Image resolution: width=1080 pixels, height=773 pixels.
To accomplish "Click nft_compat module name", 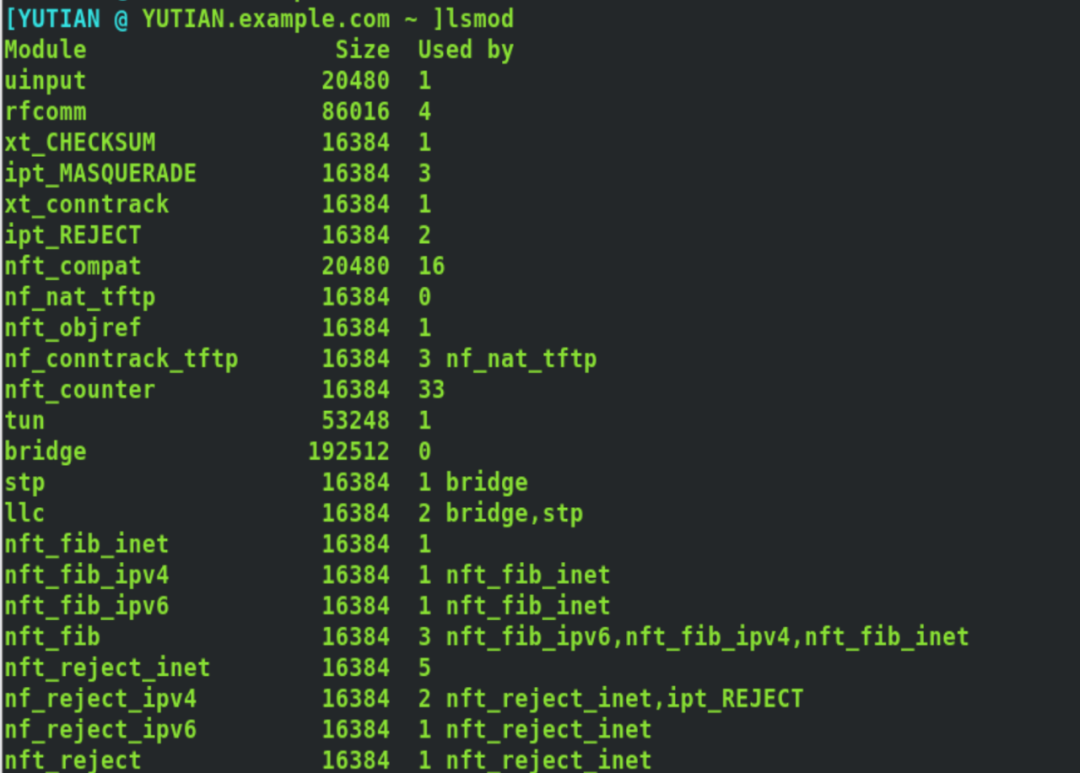I will [73, 267].
